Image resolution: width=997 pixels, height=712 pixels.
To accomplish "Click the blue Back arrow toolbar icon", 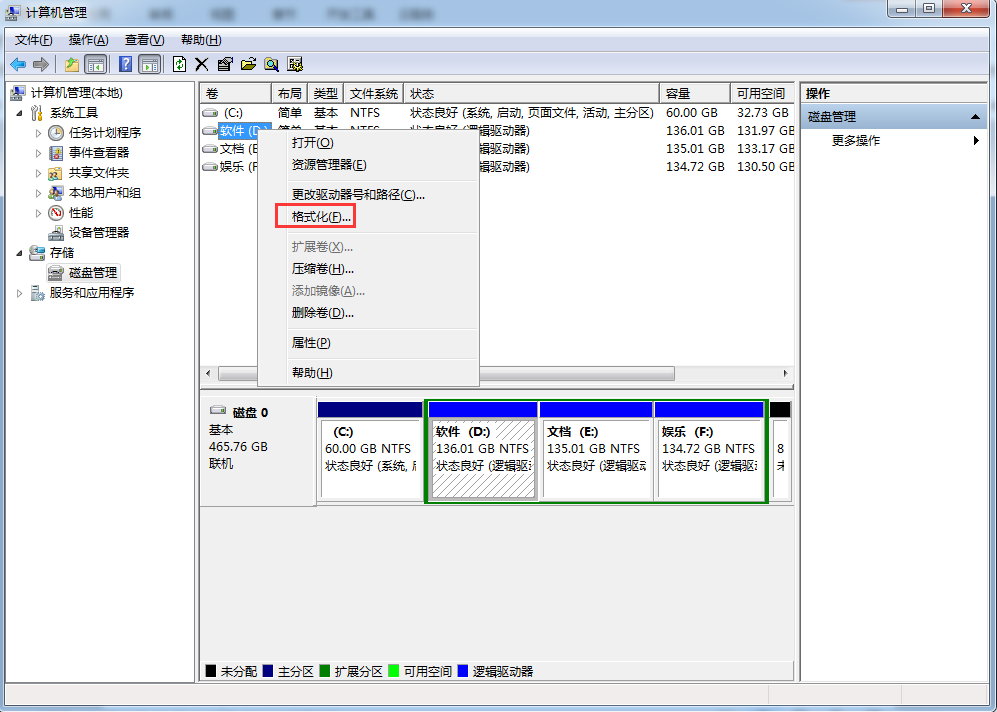I will click(x=18, y=64).
